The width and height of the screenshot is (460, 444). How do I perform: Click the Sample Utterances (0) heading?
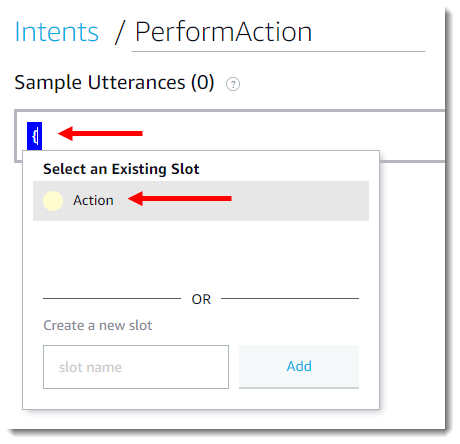(114, 82)
